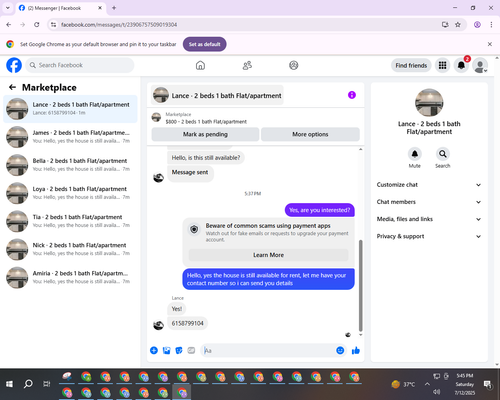Click the chat header Lance listing title
The width and height of the screenshot is (500, 400).
(217, 96)
